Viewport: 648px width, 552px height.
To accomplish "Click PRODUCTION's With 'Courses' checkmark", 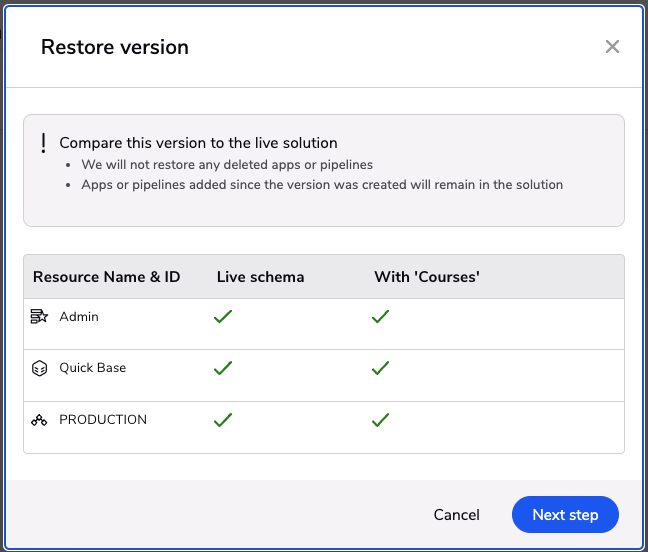I will click(380, 420).
